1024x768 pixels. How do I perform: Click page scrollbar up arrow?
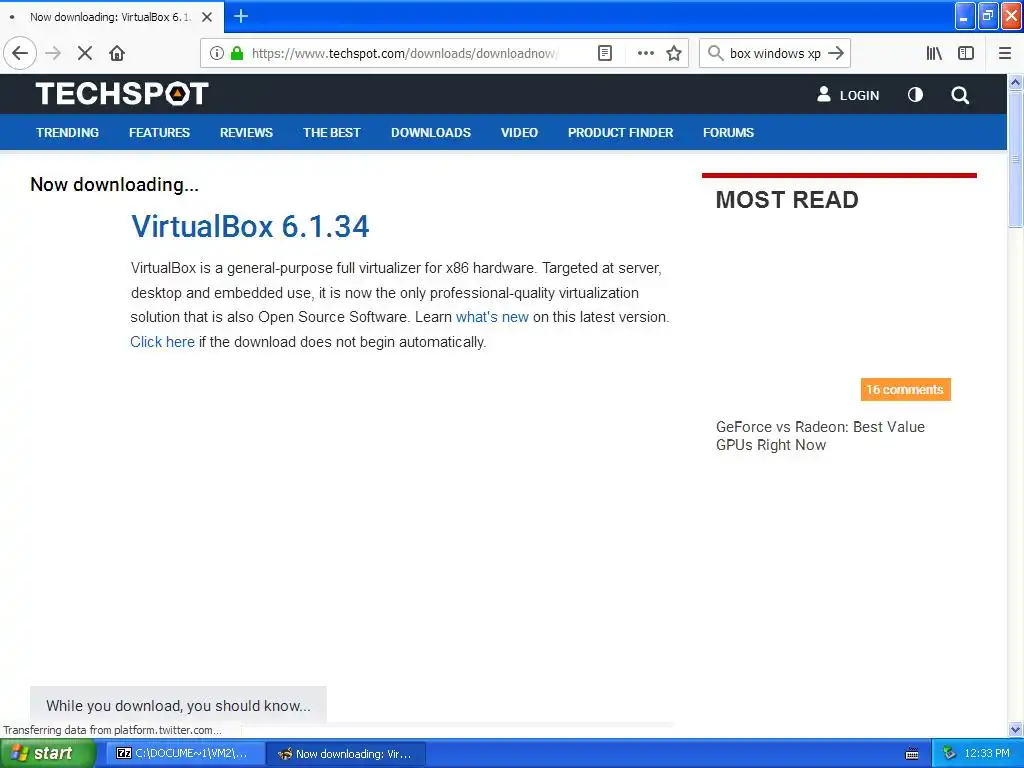pyautogui.click(x=1015, y=82)
